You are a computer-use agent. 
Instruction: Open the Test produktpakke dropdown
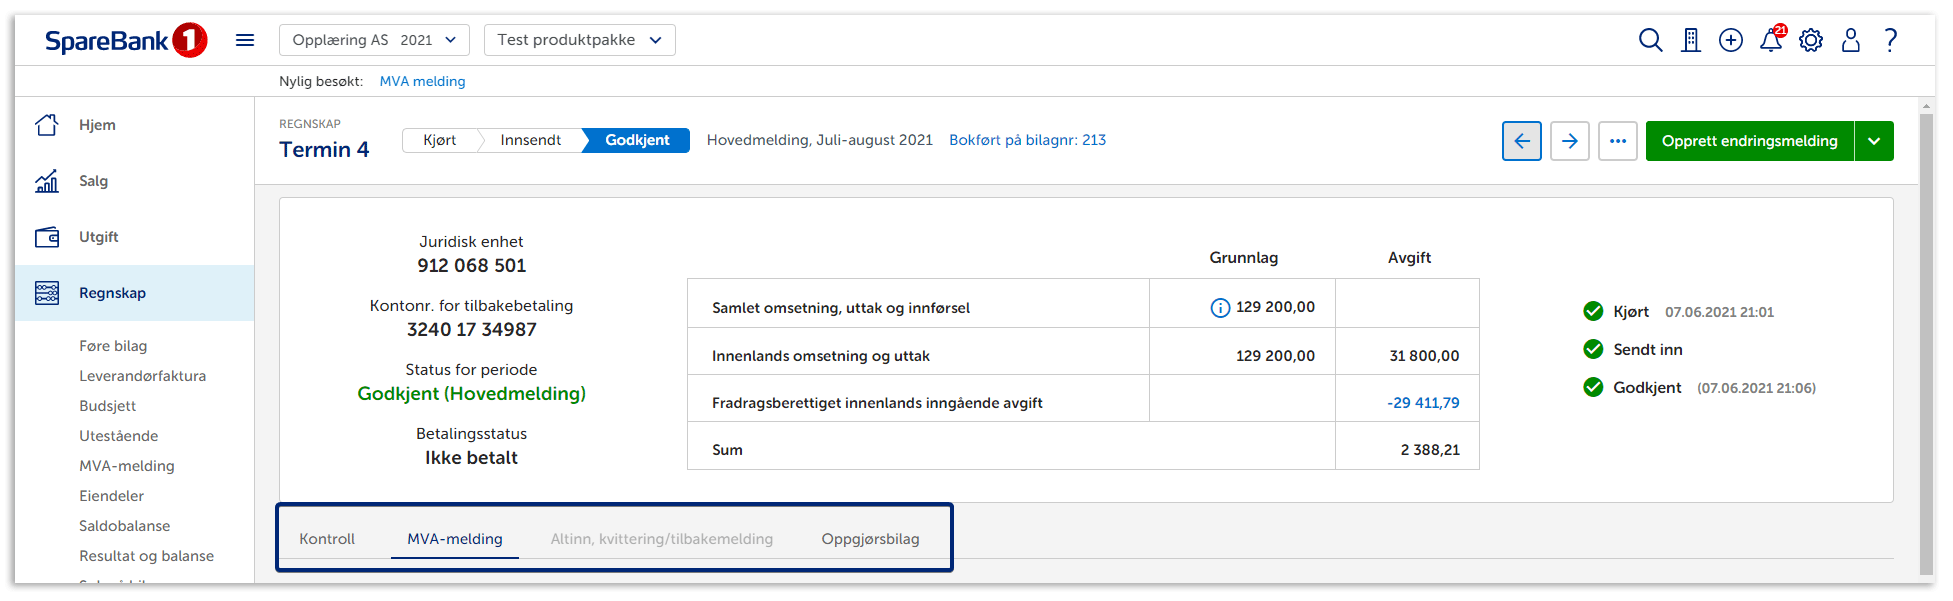579,40
